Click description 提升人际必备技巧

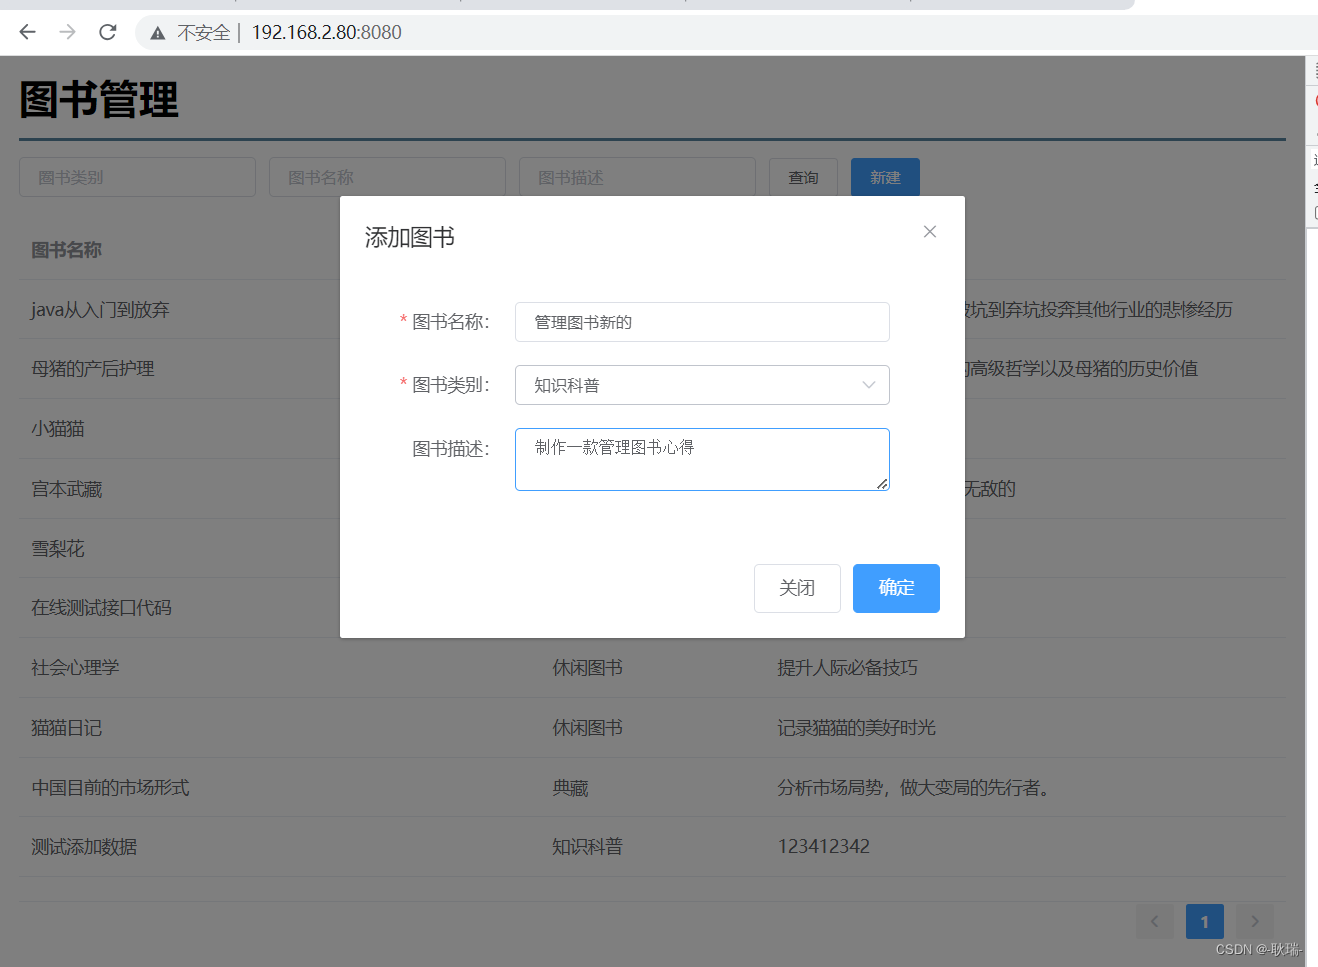click(x=848, y=668)
